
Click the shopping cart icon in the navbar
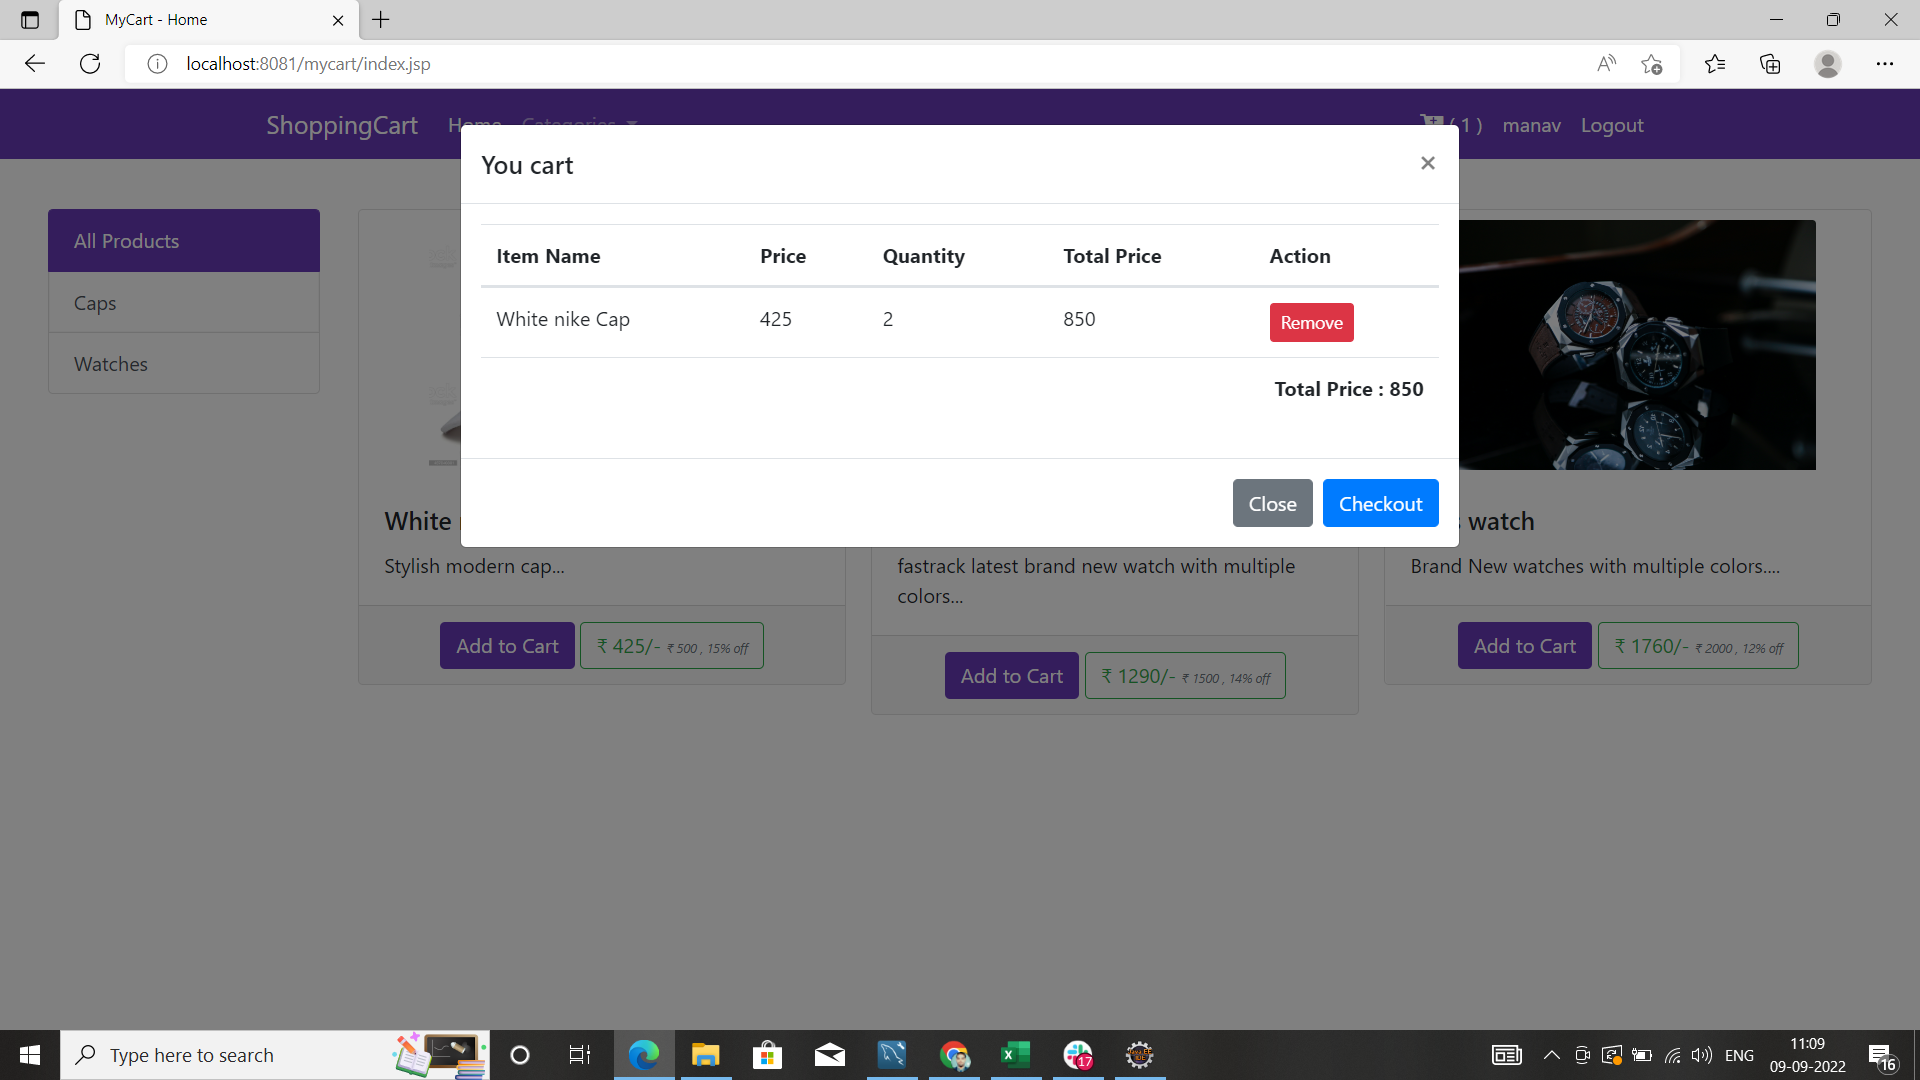point(1433,122)
